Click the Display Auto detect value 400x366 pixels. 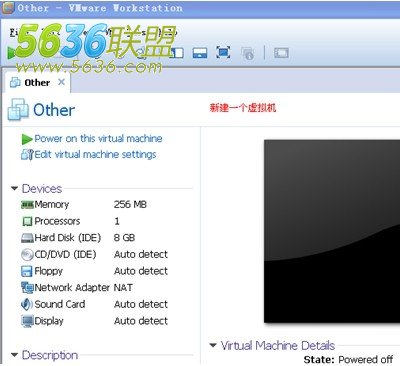[141, 321]
